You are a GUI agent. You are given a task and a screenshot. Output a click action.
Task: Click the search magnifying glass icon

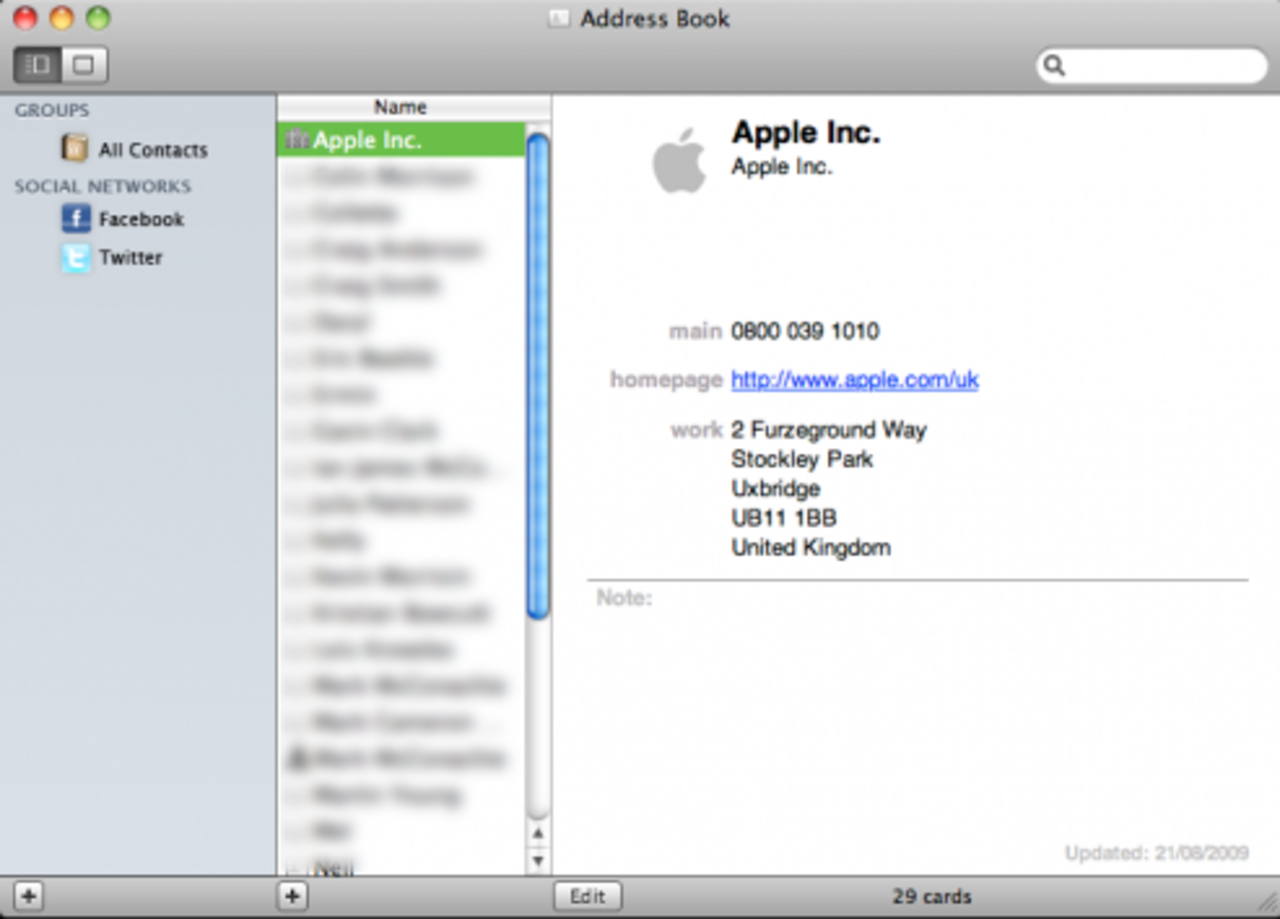tap(1054, 66)
